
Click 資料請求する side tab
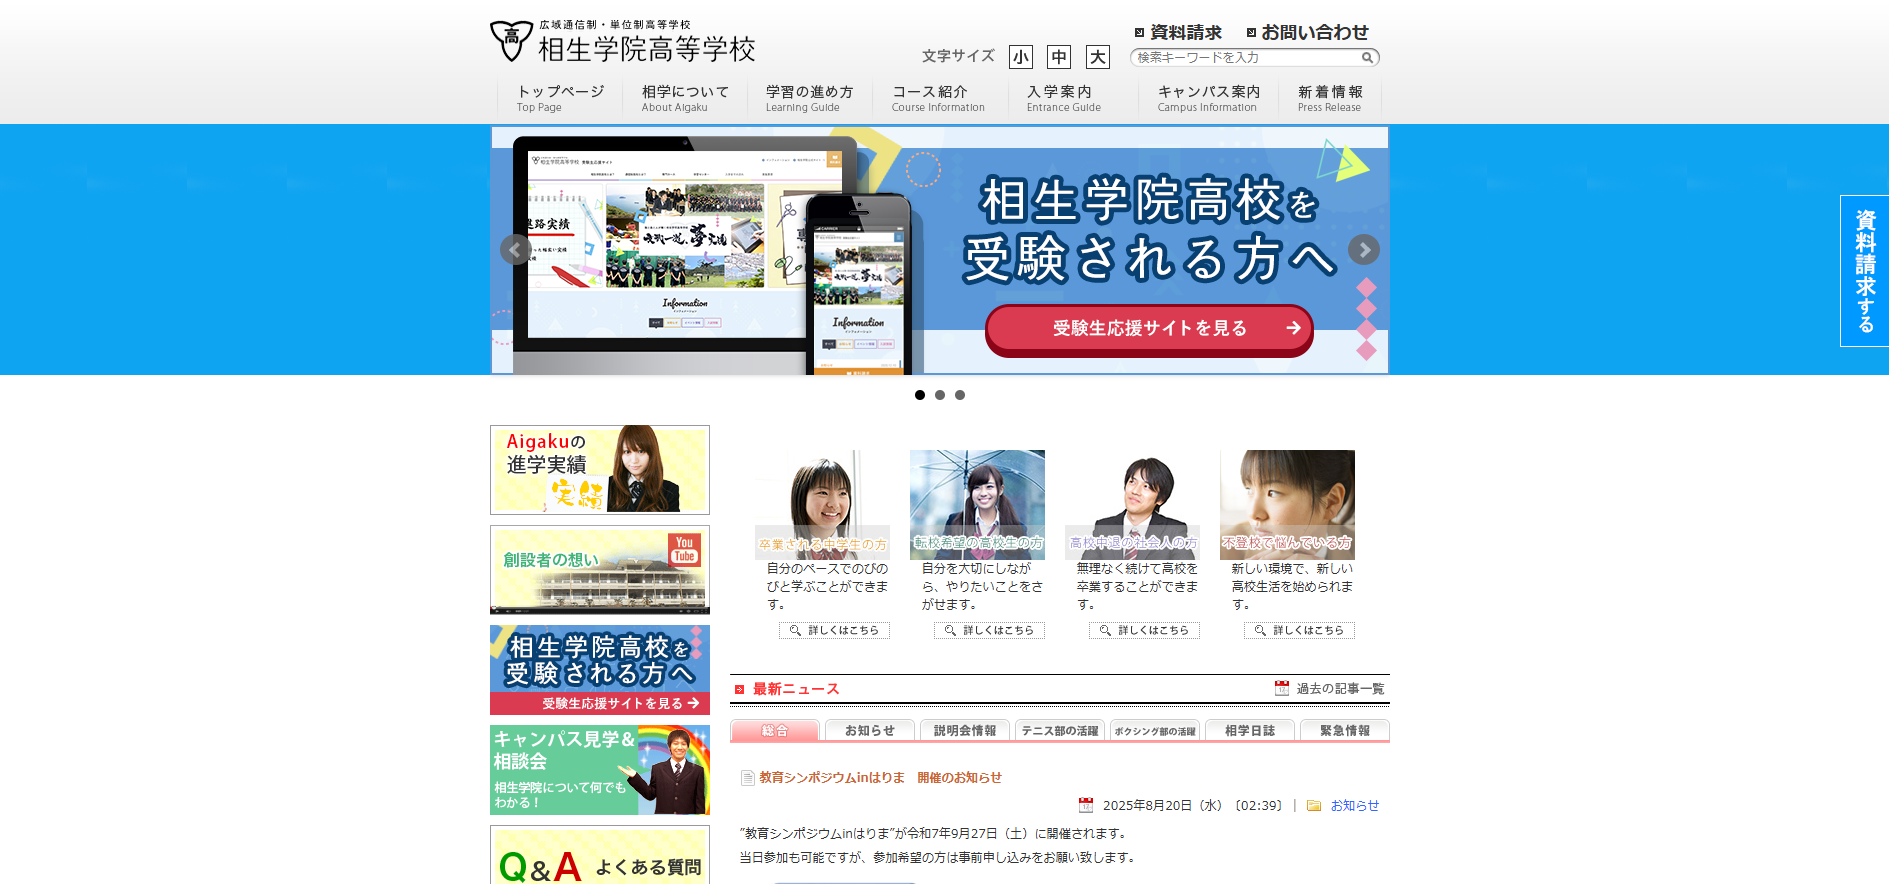tap(1865, 271)
